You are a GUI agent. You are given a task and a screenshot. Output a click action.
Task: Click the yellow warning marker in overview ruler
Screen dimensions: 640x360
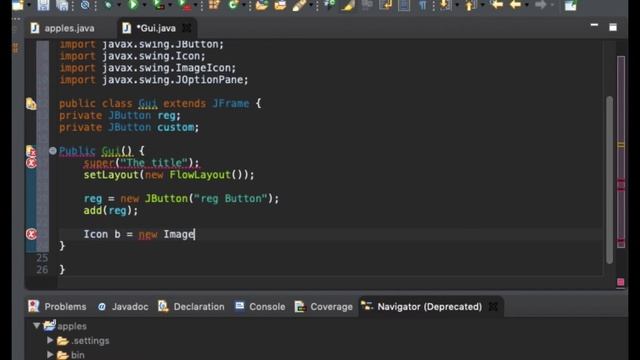coord(621,144)
